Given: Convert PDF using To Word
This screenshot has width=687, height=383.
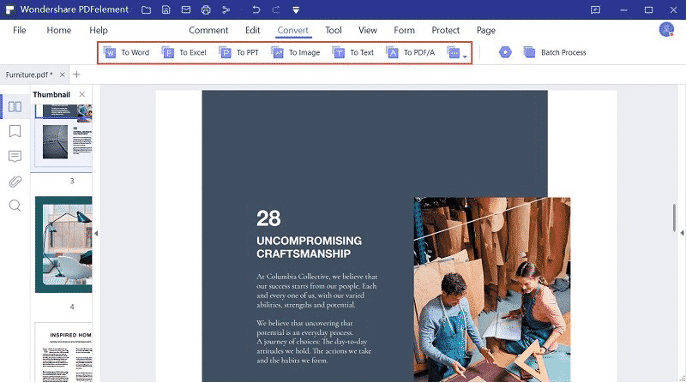Looking at the screenshot, I should (x=127, y=53).
